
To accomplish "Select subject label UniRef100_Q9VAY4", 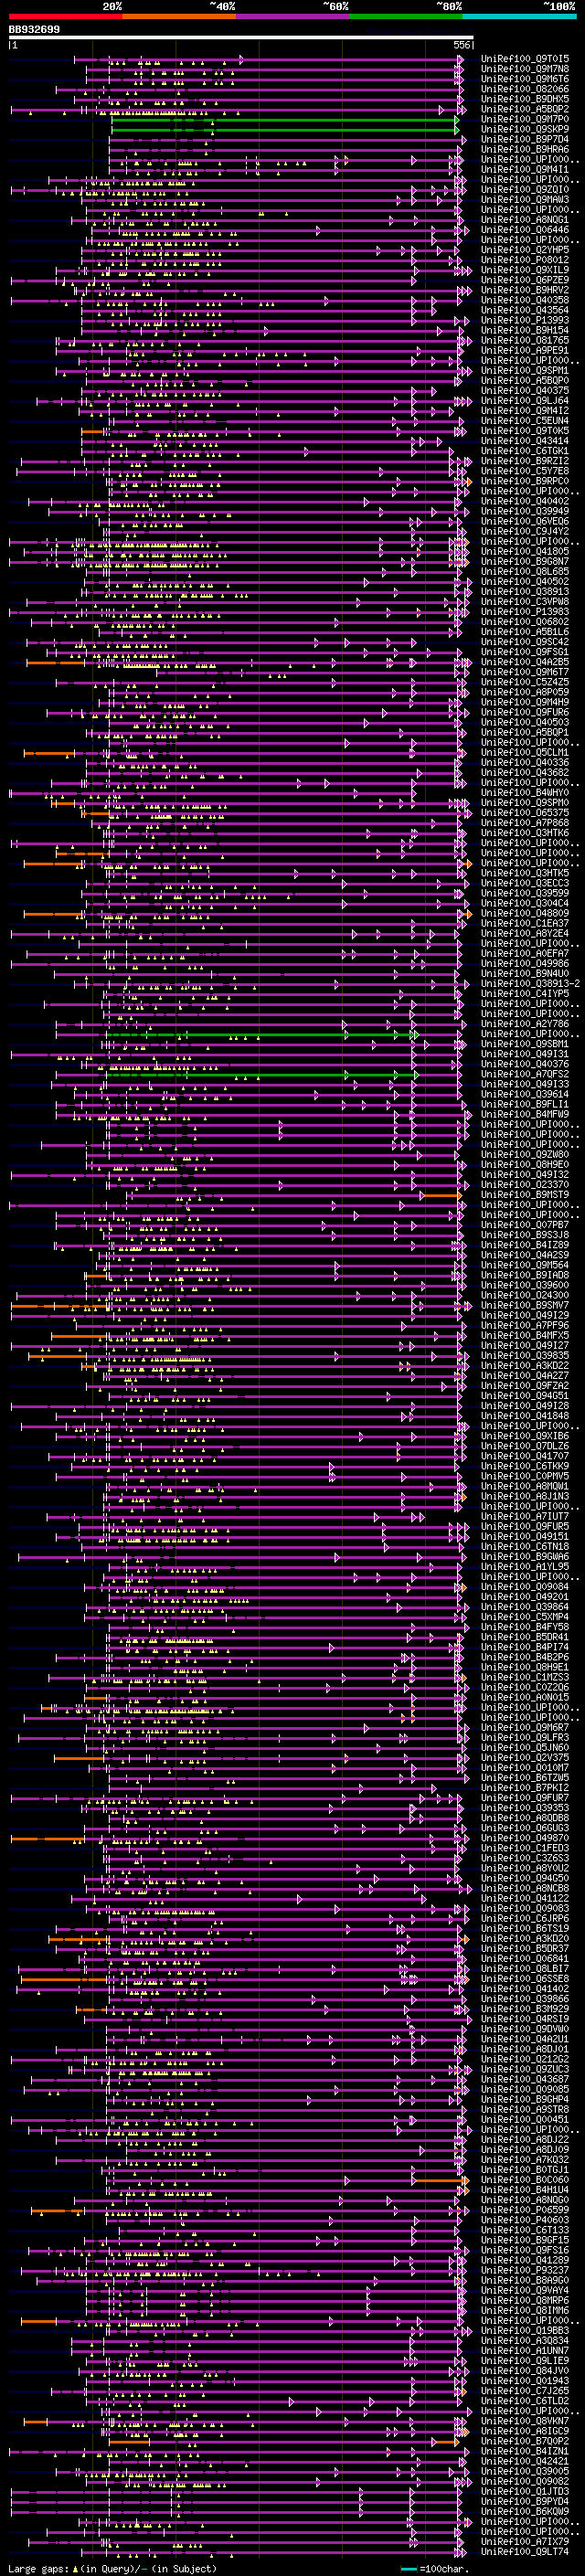I will pyautogui.click(x=525, y=2290).
